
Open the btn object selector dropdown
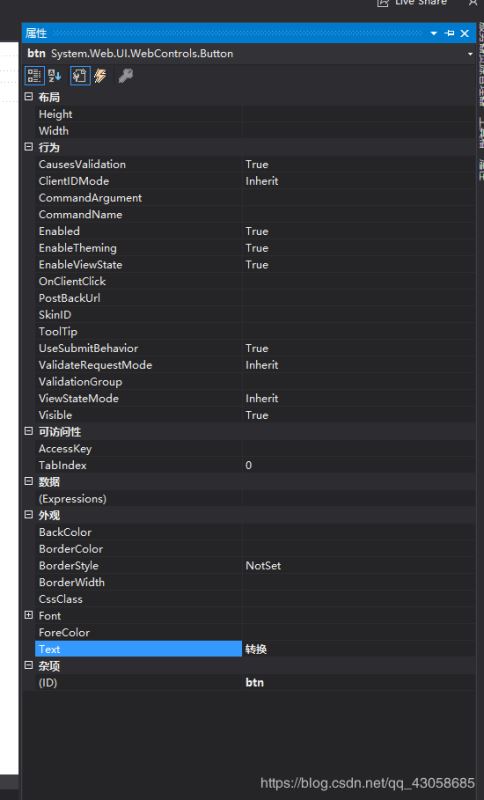pos(470,54)
